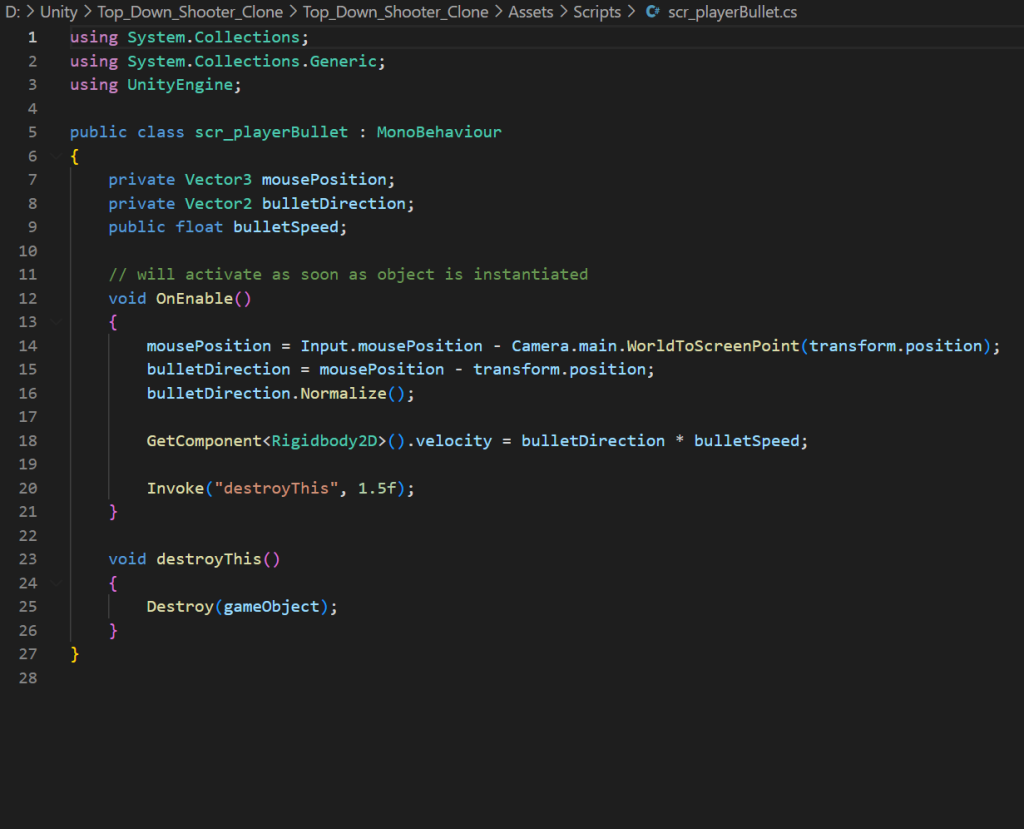Collapse the destroyThis body at line 24
Viewport: 1024px width, 829px height.
coord(55,583)
